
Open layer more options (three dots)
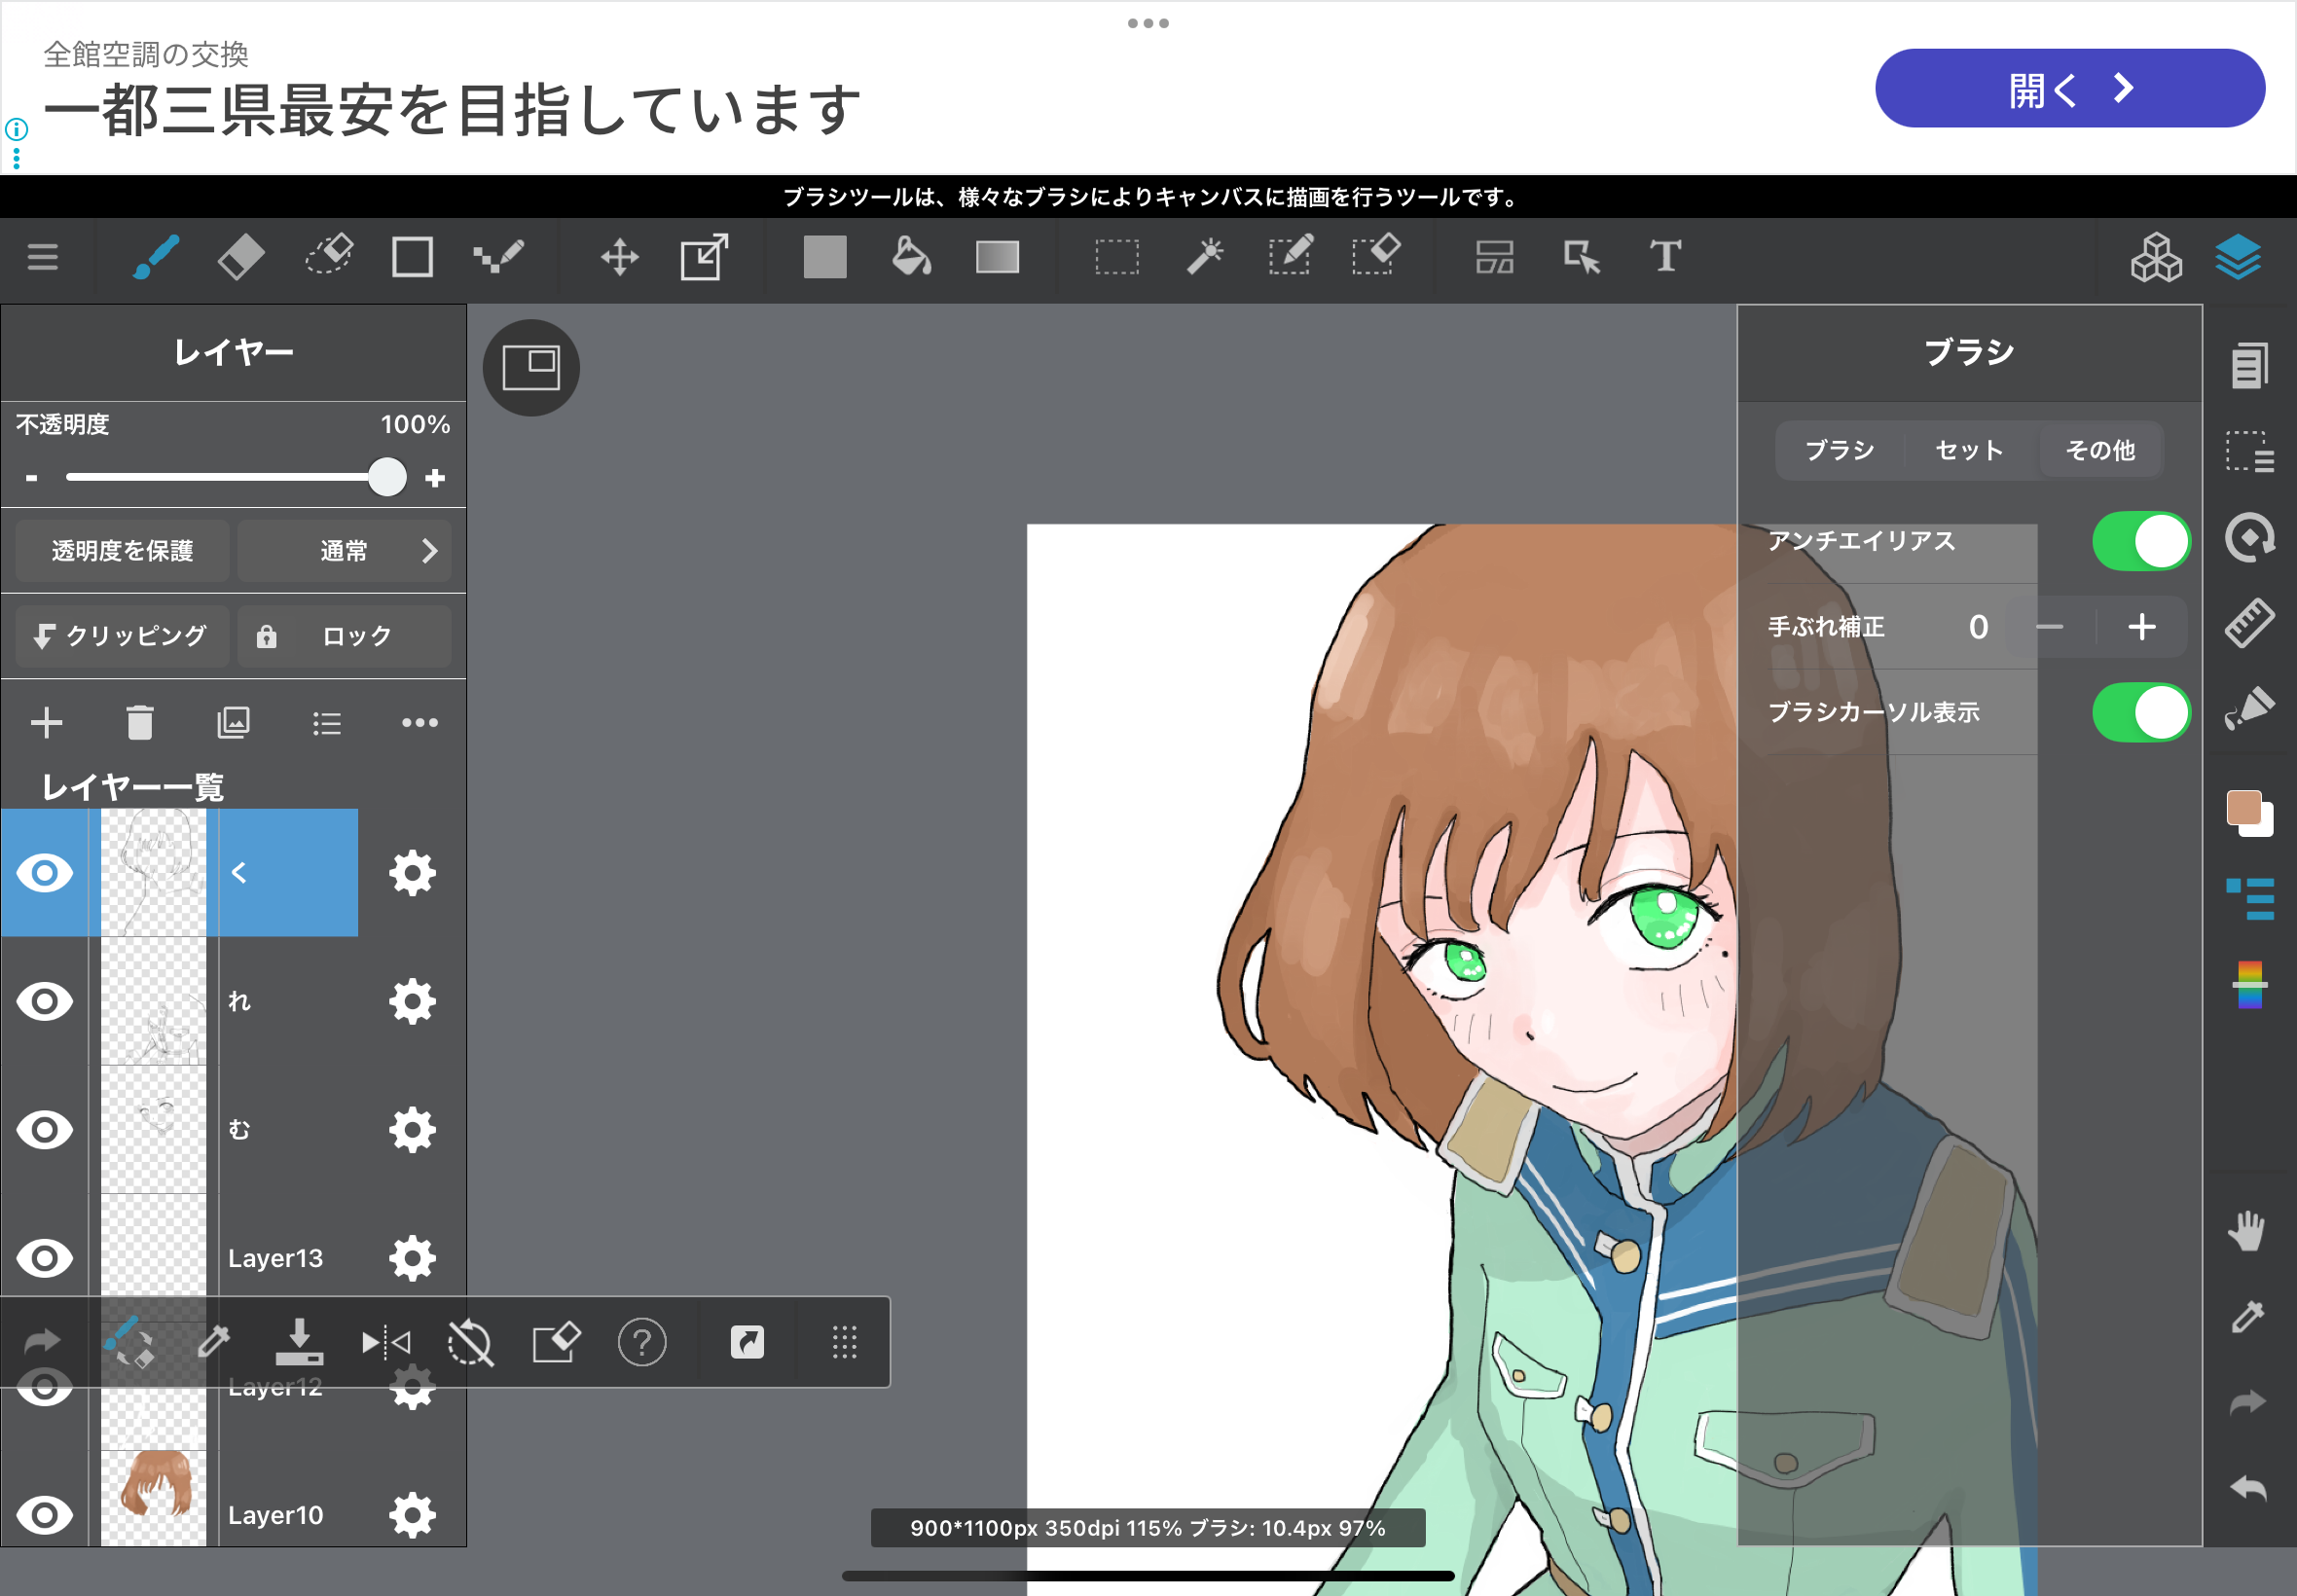tap(419, 723)
